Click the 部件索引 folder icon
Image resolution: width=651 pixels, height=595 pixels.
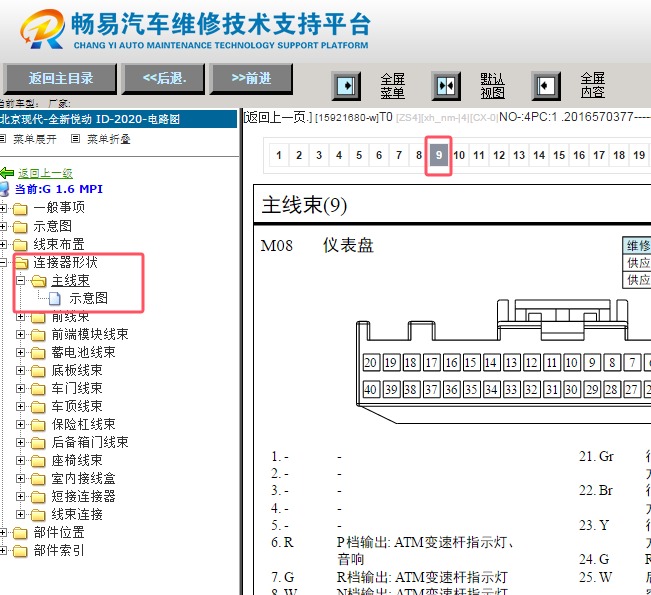pyautogui.click(x=20, y=551)
